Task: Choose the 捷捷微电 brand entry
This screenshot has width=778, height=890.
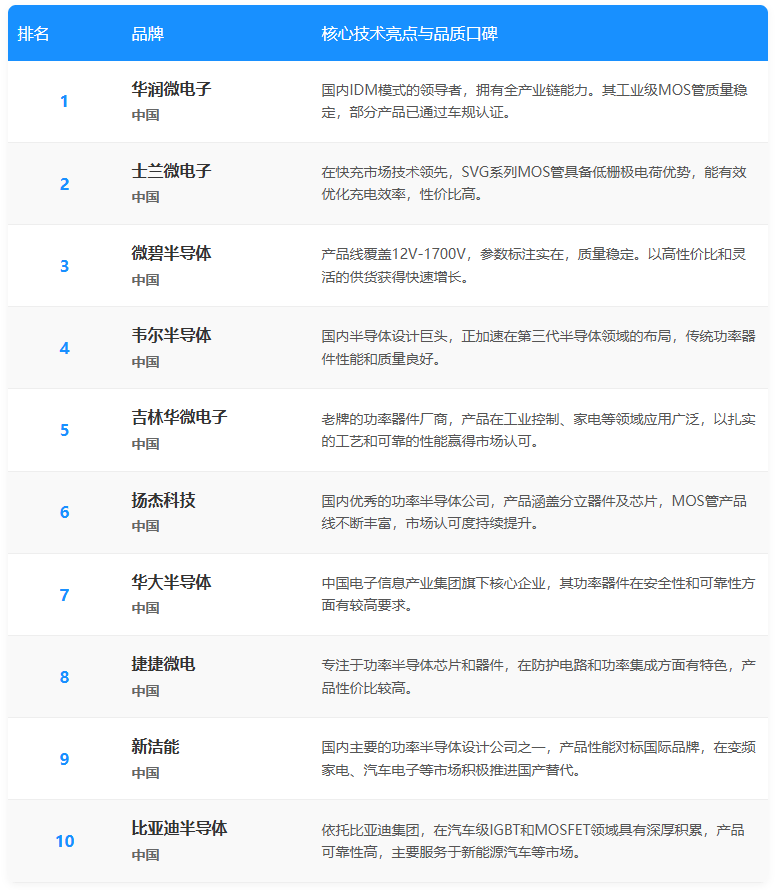Action: tap(163, 664)
